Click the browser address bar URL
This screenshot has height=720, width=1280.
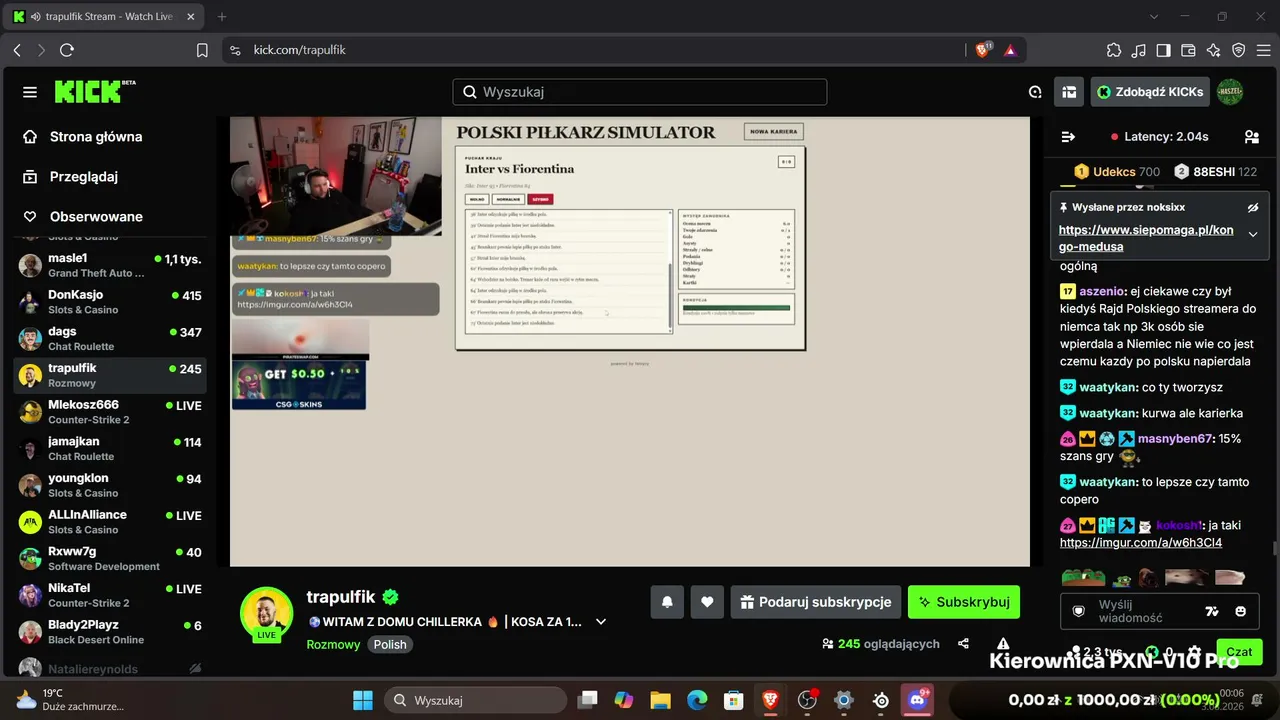(299, 50)
